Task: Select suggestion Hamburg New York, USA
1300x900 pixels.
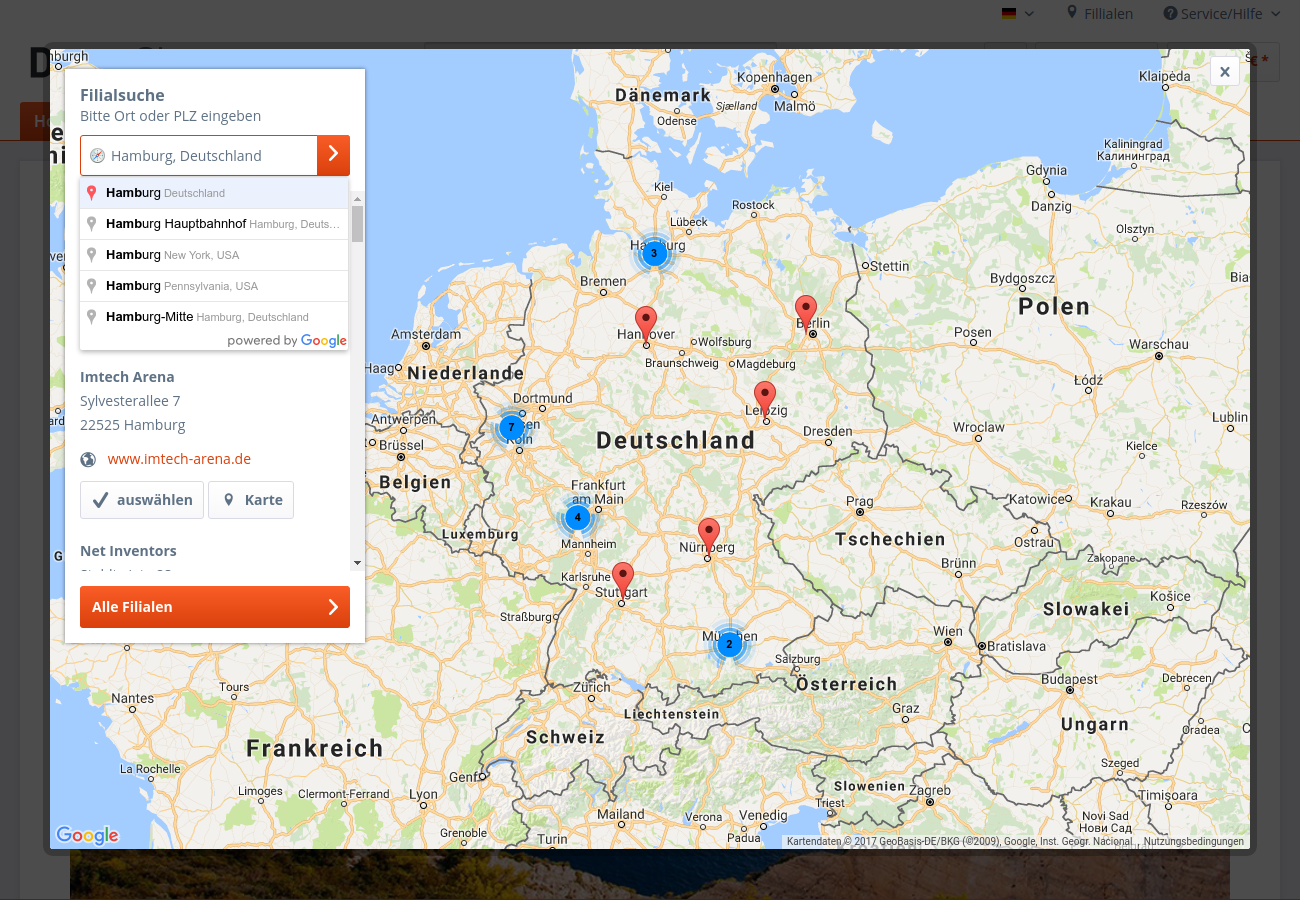Action: tap(214, 255)
